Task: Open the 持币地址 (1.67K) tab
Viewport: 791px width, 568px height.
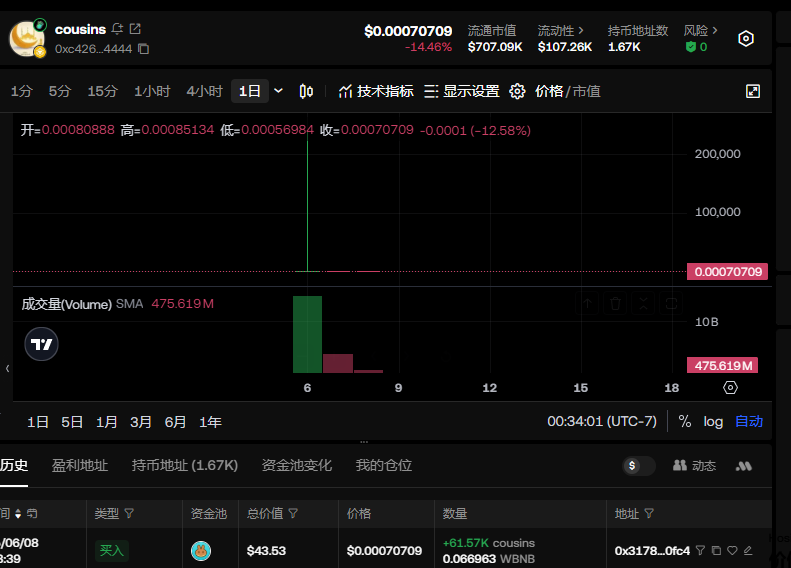Action: [x=185, y=465]
